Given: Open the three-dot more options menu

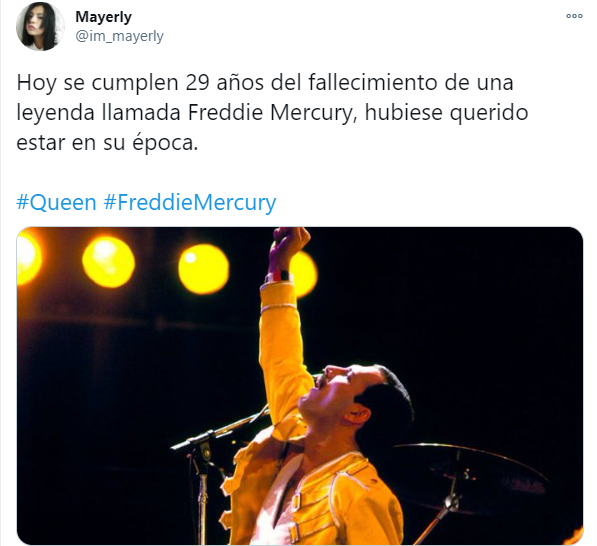Looking at the screenshot, I should 574,16.
